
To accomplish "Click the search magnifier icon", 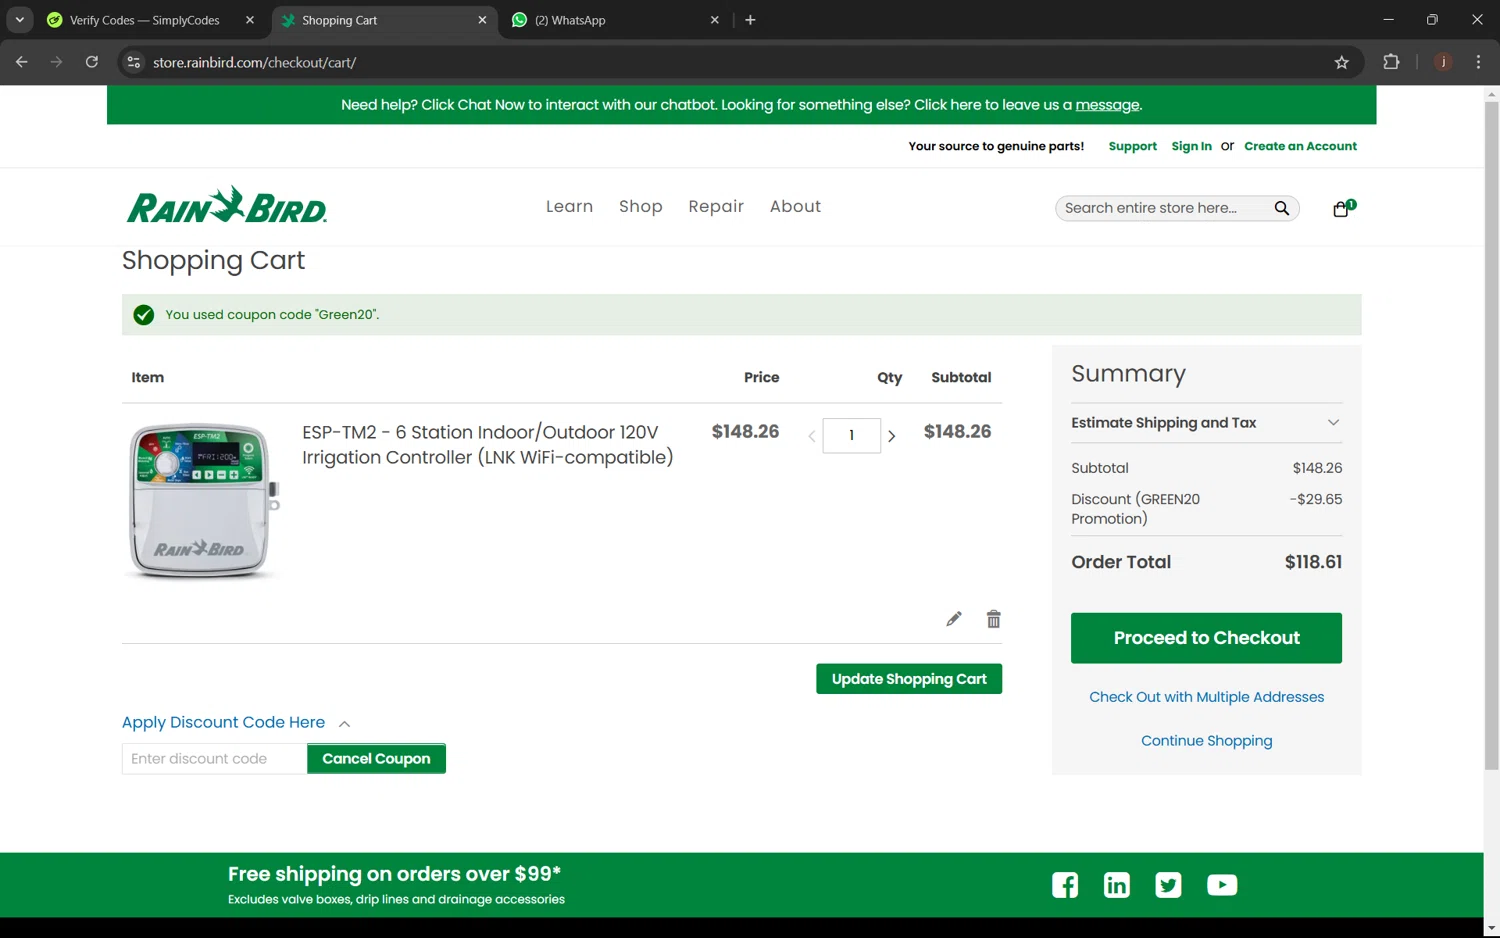I will [x=1281, y=208].
